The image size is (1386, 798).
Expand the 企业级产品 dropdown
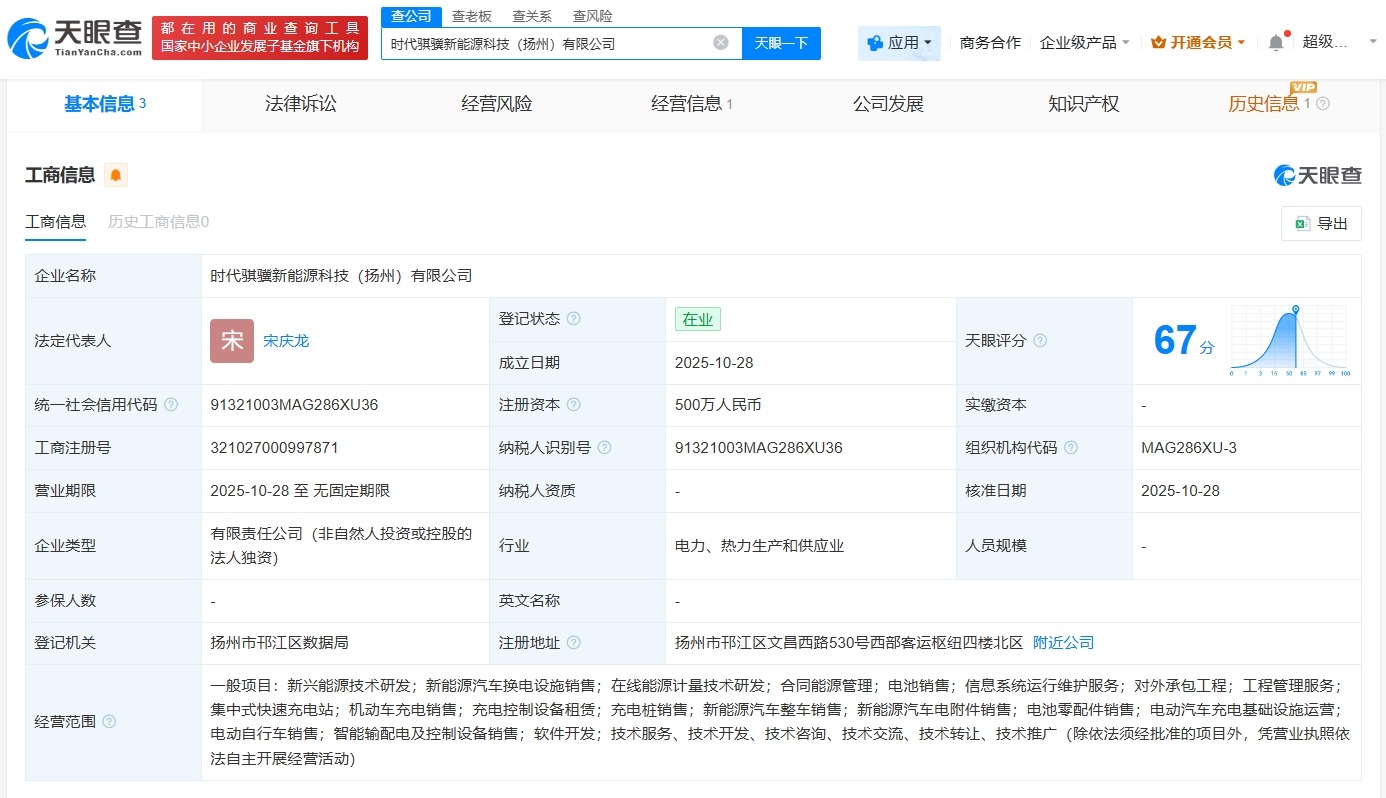(1085, 41)
